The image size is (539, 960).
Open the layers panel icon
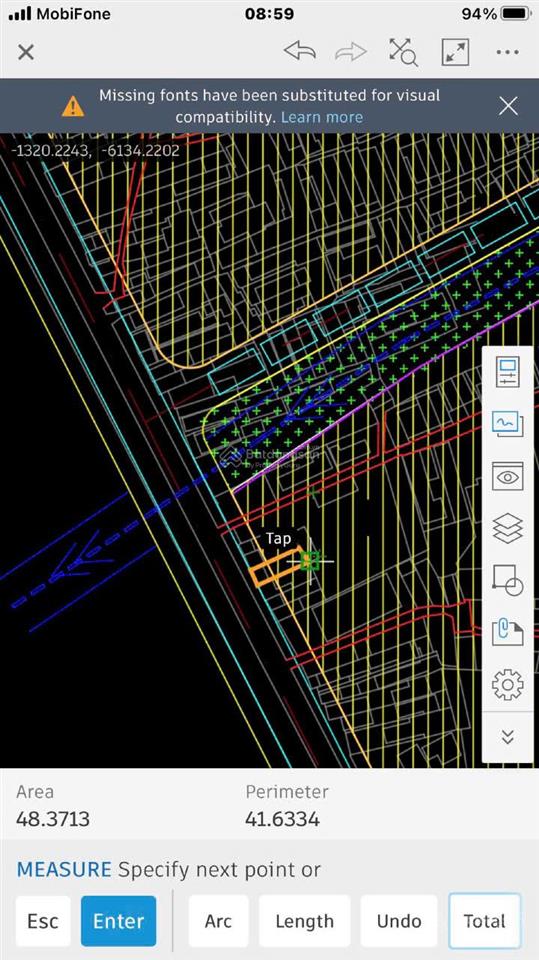[508, 528]
